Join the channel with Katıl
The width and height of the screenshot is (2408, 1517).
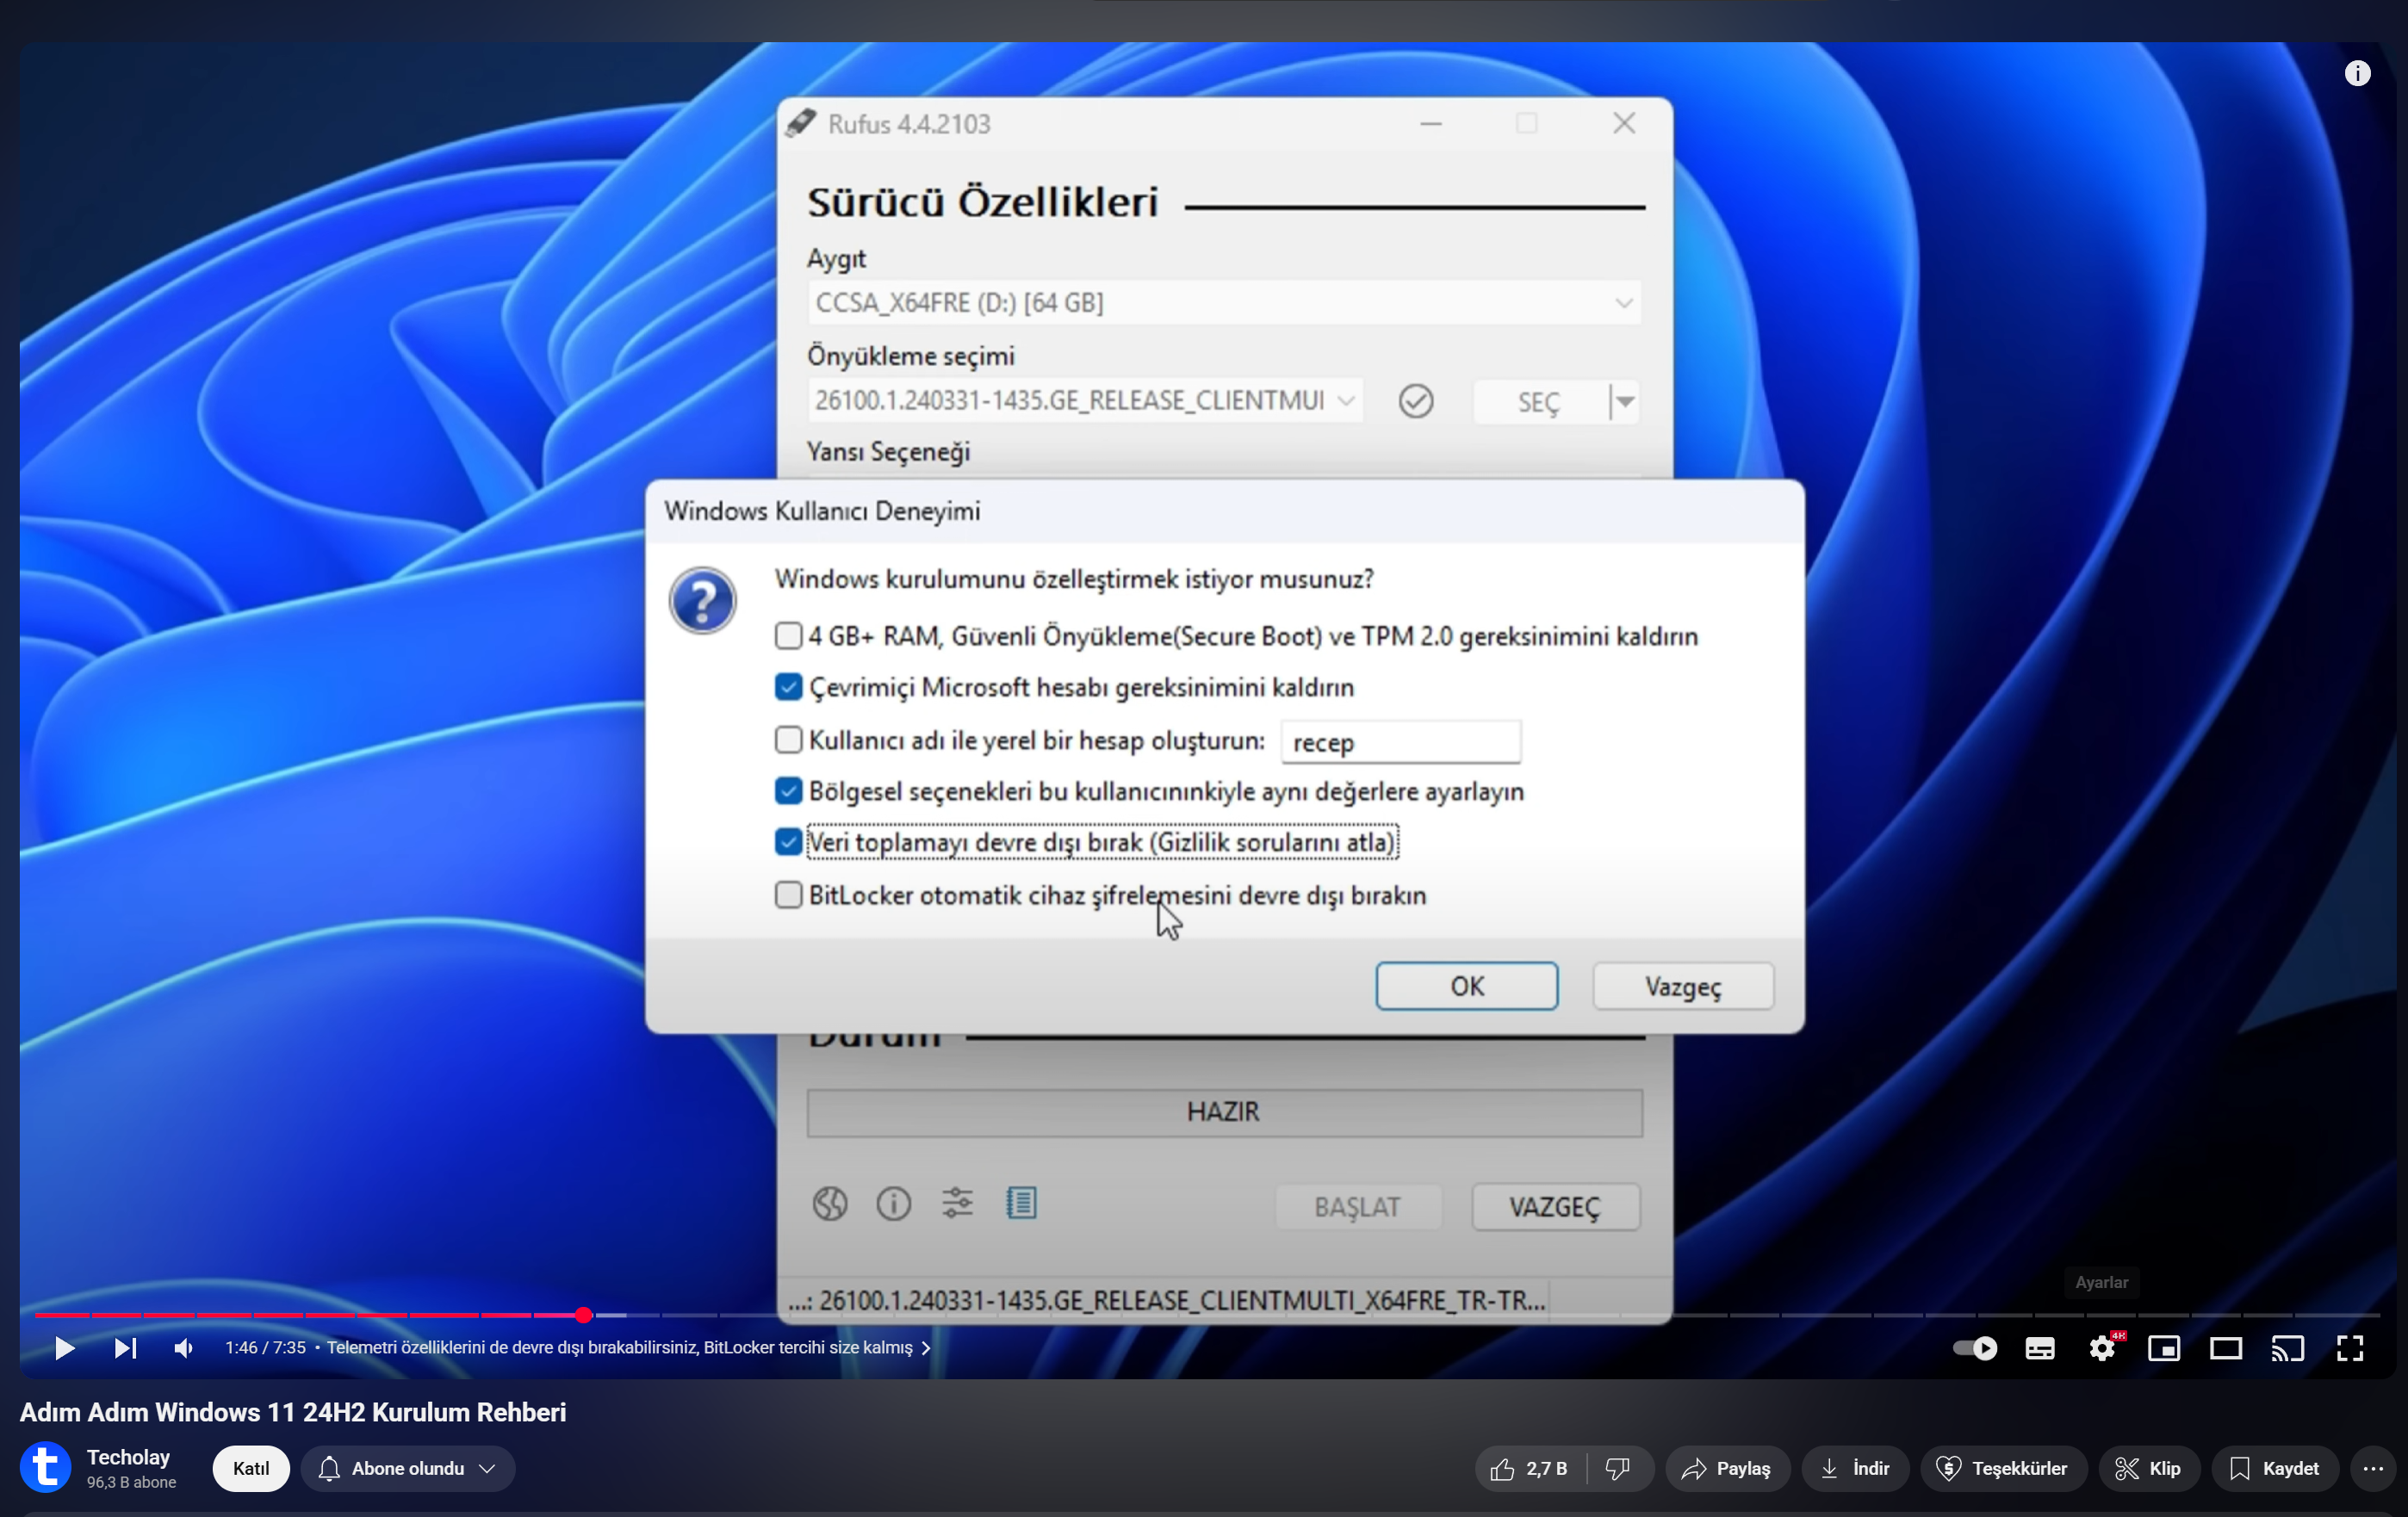point(251,1468)
